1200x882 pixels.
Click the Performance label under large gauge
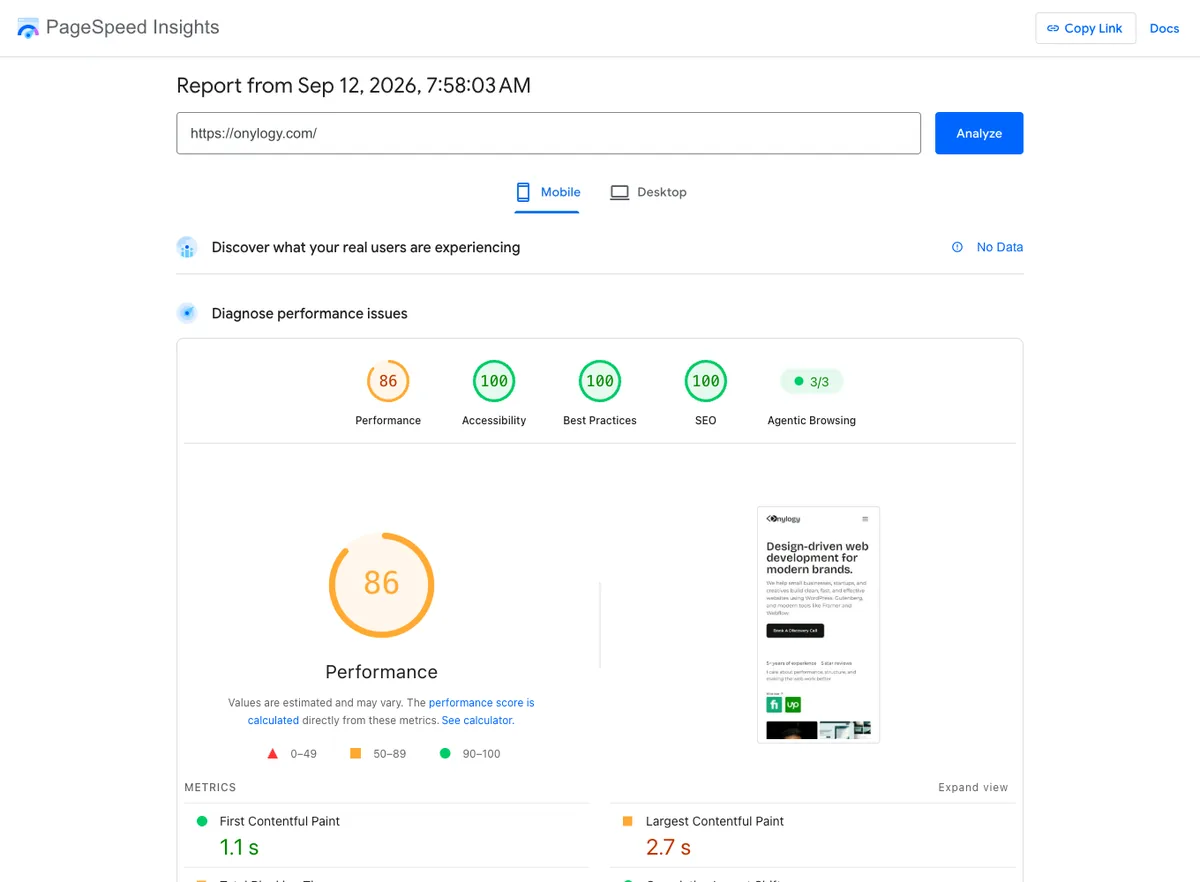381,672
